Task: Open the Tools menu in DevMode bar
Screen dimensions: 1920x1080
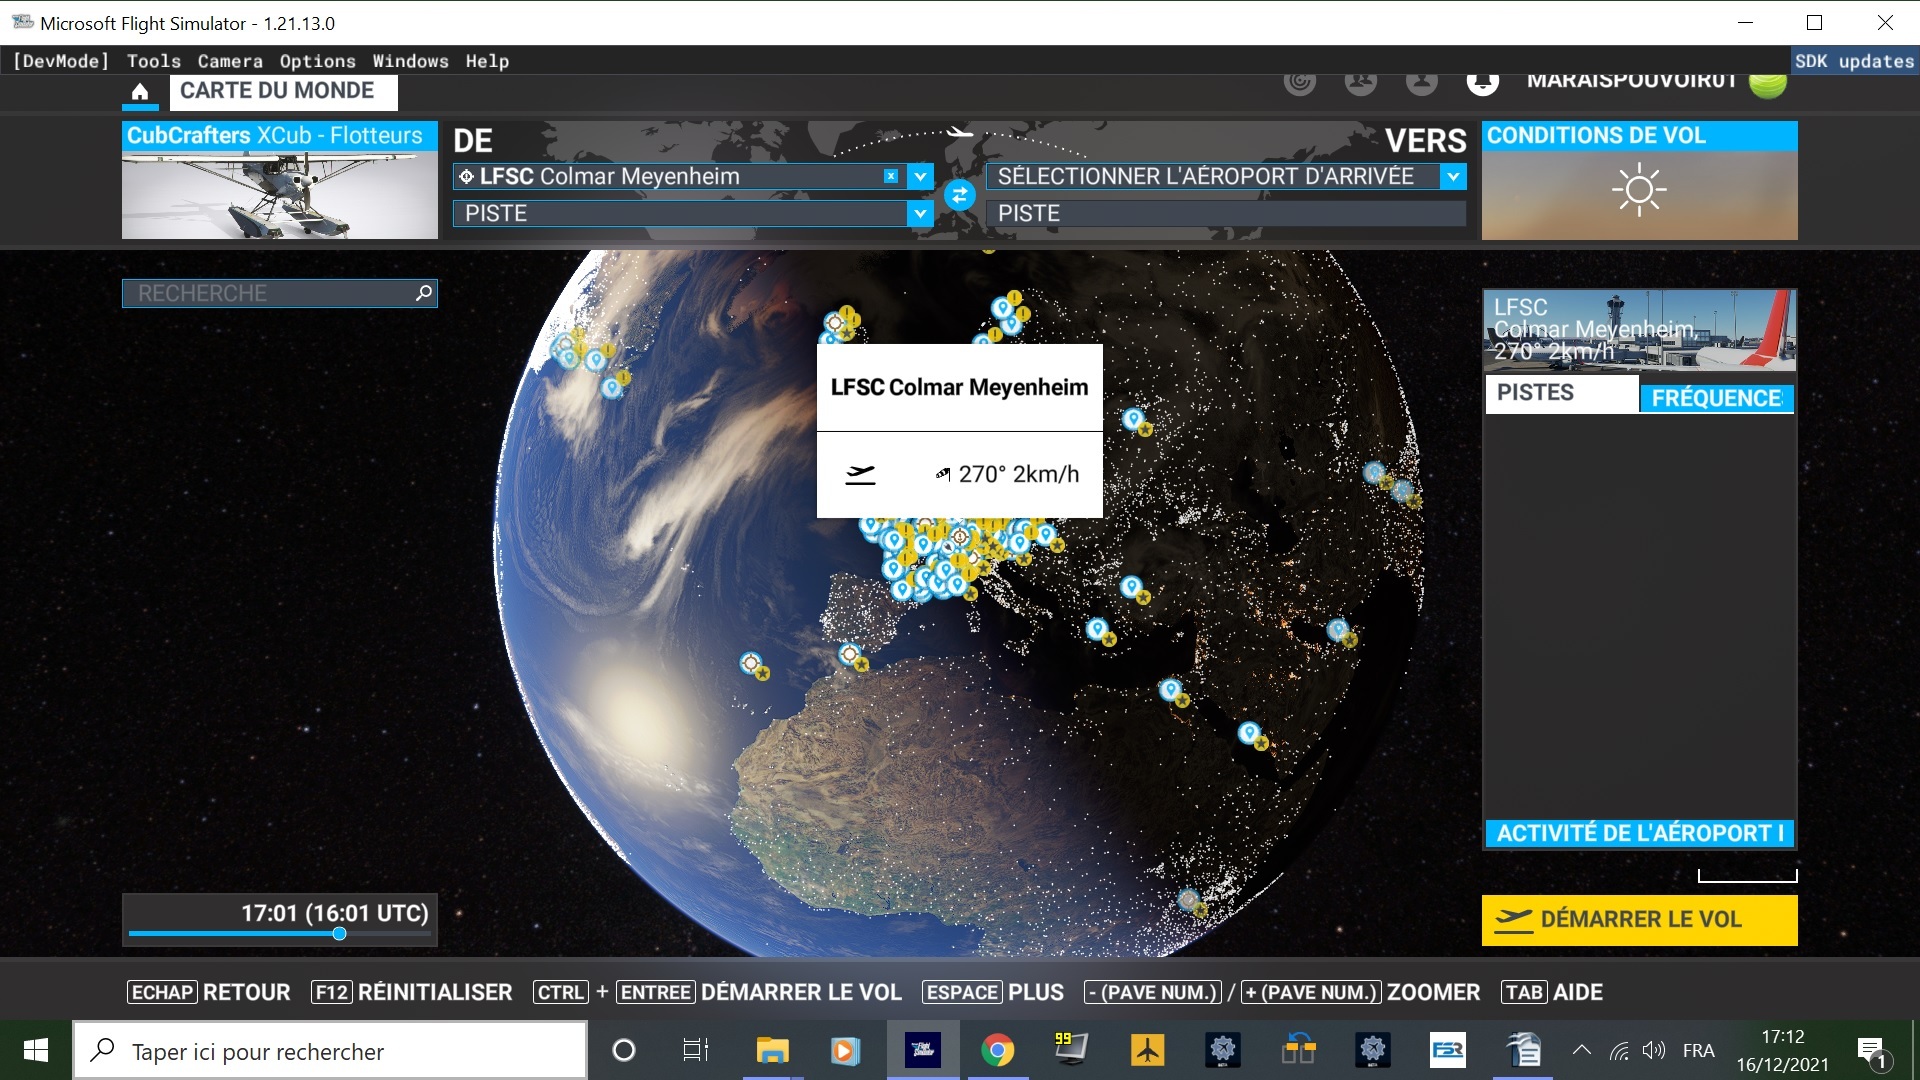Action: pyautogui.click(x=153, y=61)
